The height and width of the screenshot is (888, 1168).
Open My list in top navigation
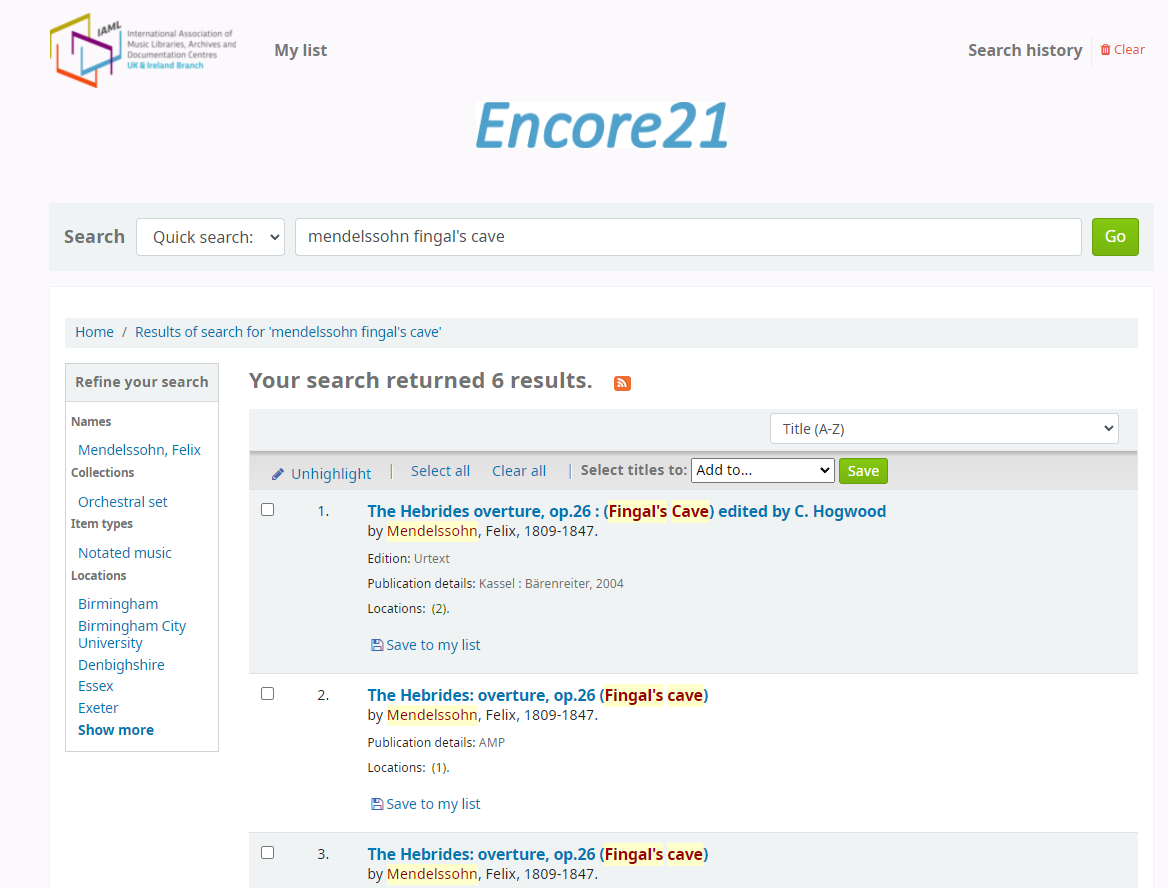301,50
